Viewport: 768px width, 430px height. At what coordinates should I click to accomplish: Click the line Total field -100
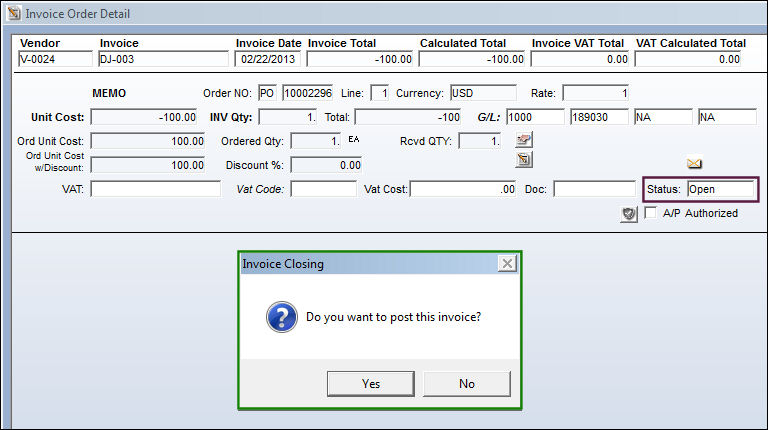(x=408, y=117)
